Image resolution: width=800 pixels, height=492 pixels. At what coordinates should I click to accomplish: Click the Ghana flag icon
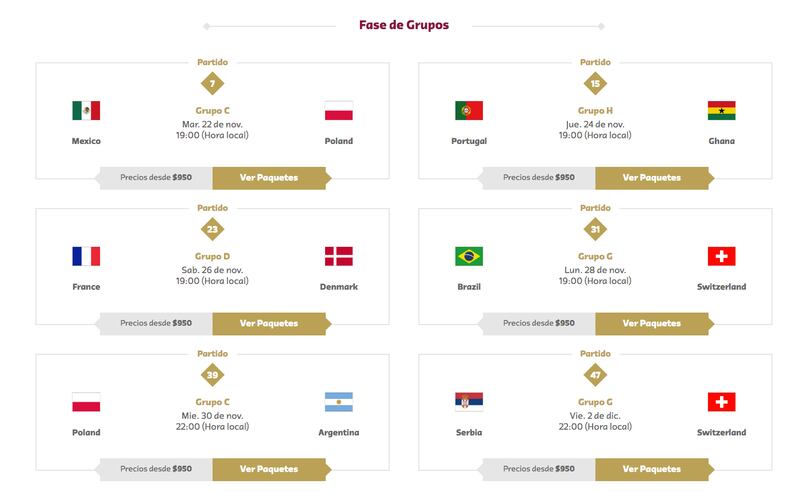tap(721, 110)
